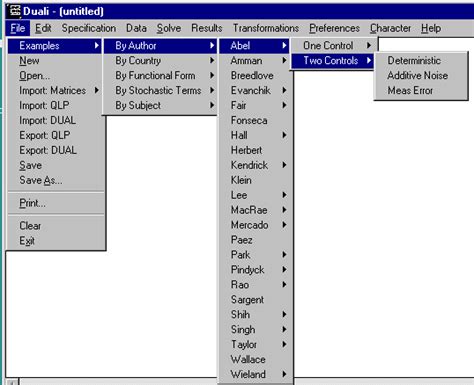Expand the Examples submenu

coord(55,46)
